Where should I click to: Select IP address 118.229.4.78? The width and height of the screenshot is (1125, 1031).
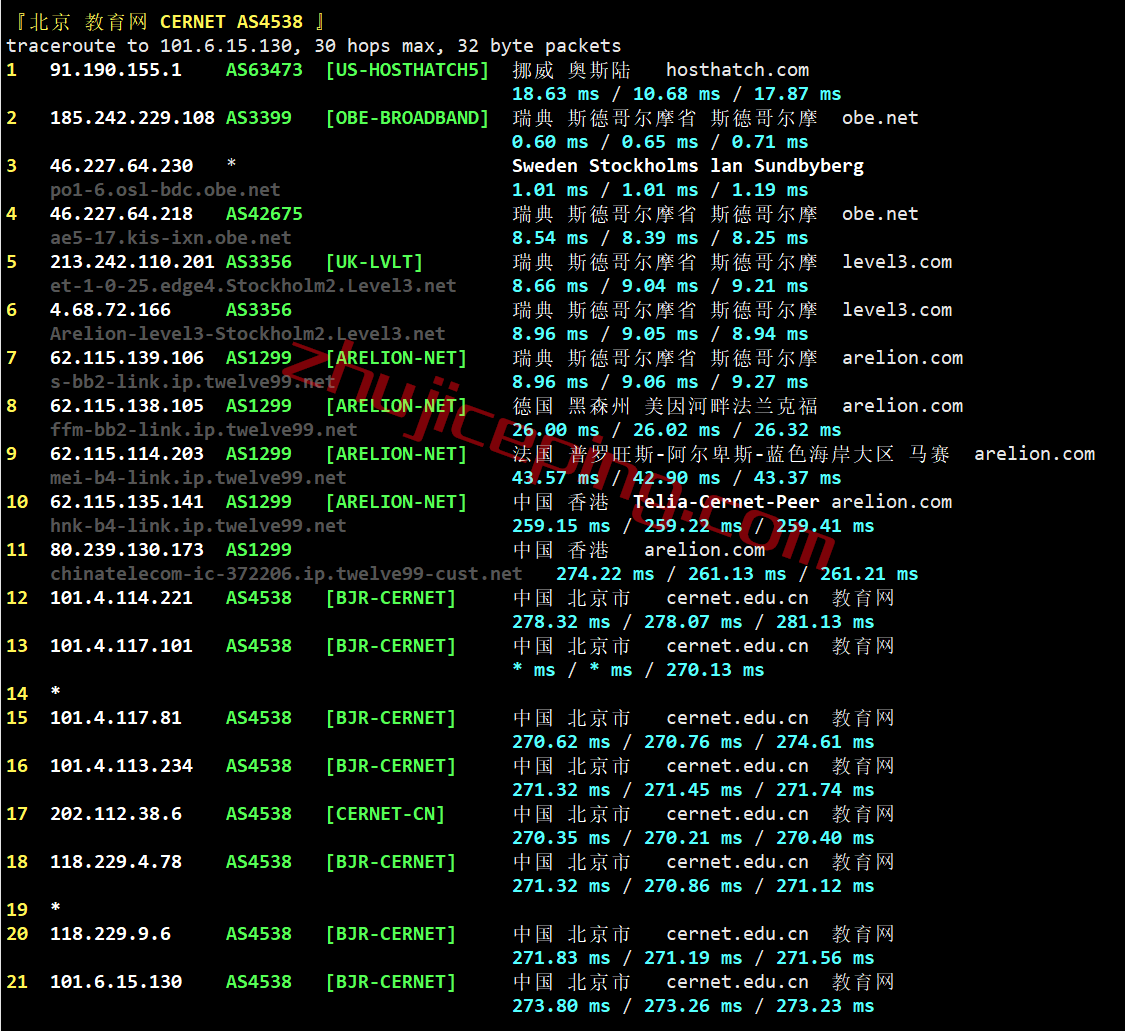click(116, 863)
